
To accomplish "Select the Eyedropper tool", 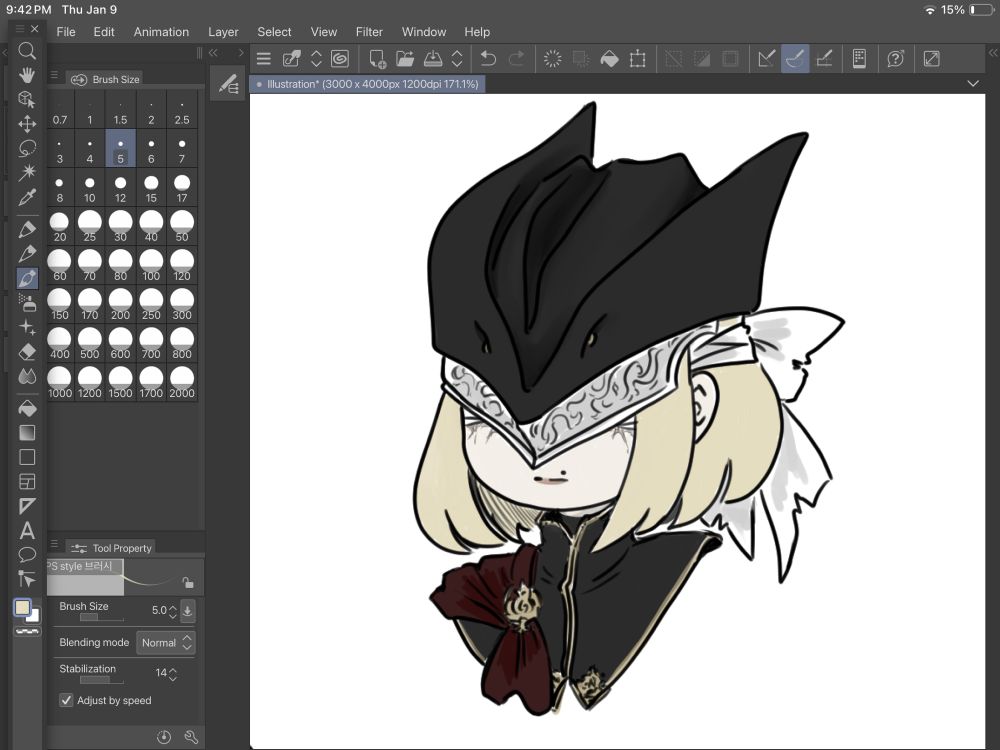I will coord(27,197).
